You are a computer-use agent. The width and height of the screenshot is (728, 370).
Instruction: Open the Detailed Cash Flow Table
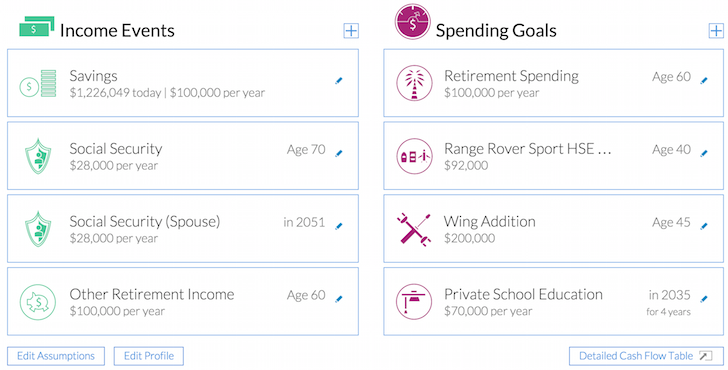coord(646,356)
